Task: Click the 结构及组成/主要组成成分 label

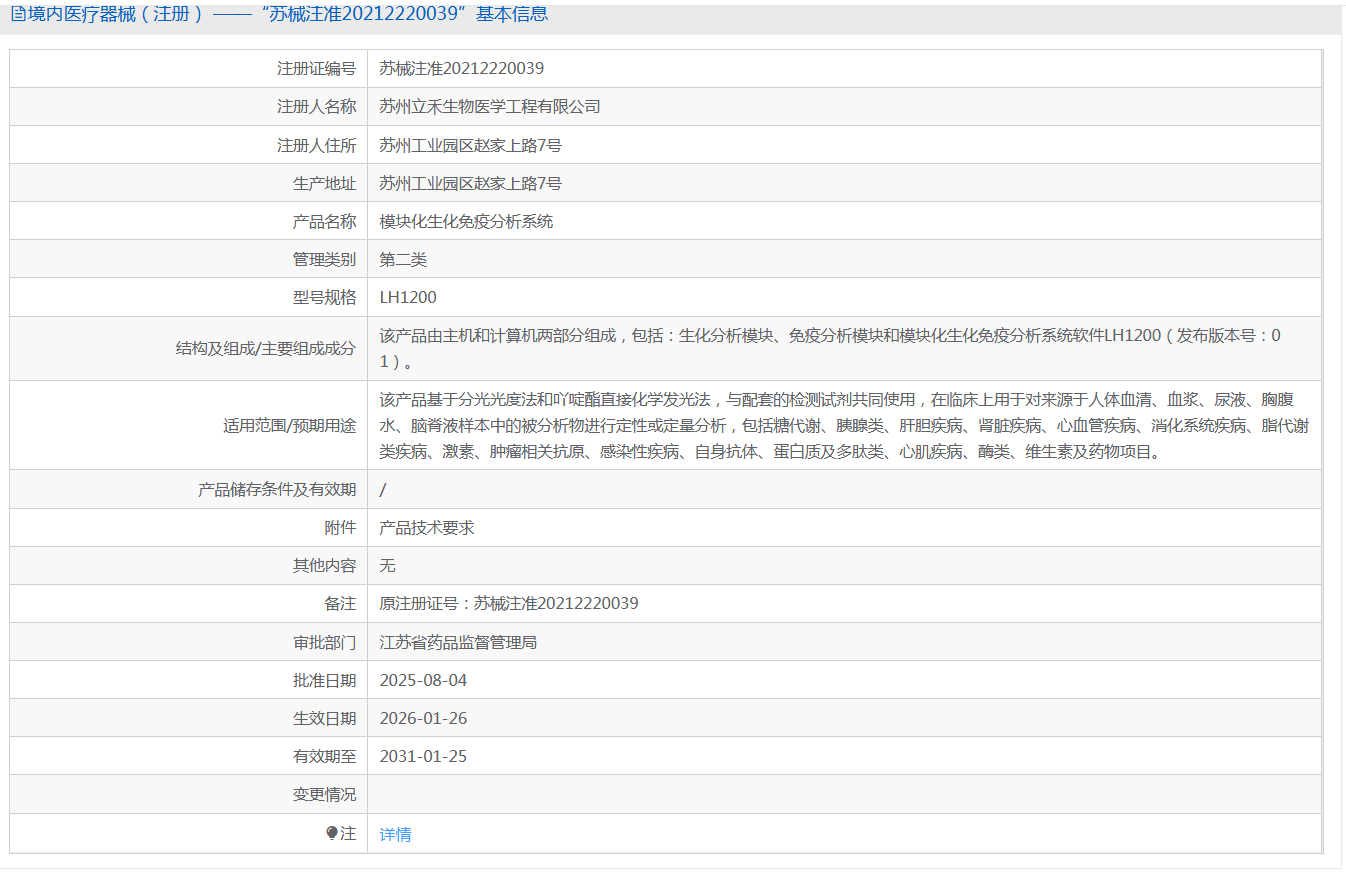Action: pyautogui.click(x=266, y=348)
